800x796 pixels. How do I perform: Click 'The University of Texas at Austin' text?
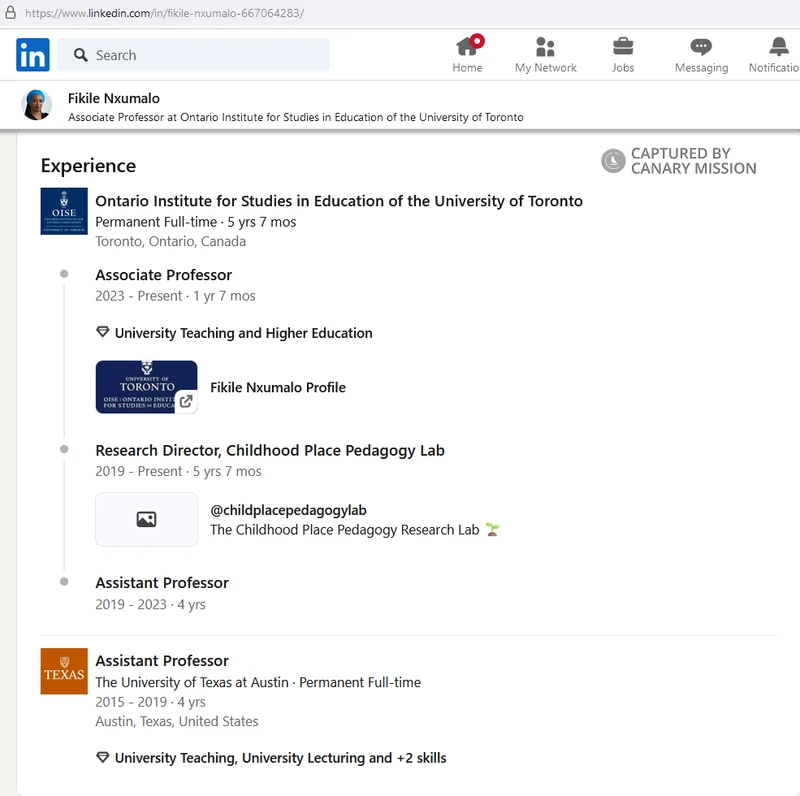coord(192,682)
